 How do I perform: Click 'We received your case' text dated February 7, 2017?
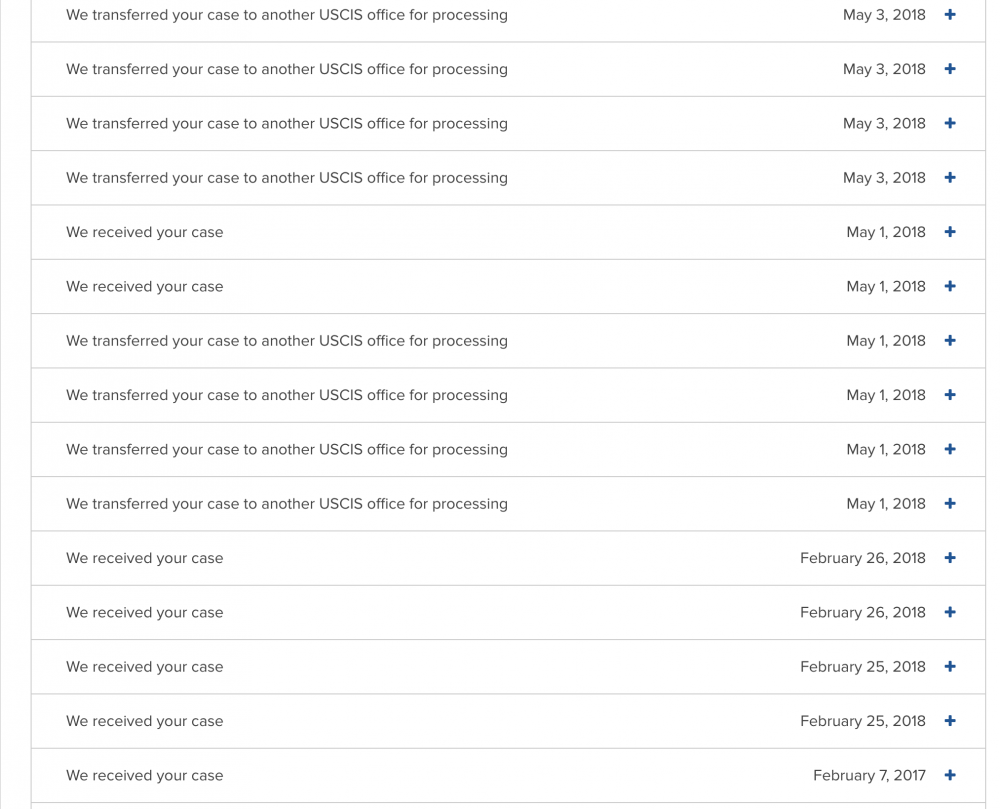point(145,776)
